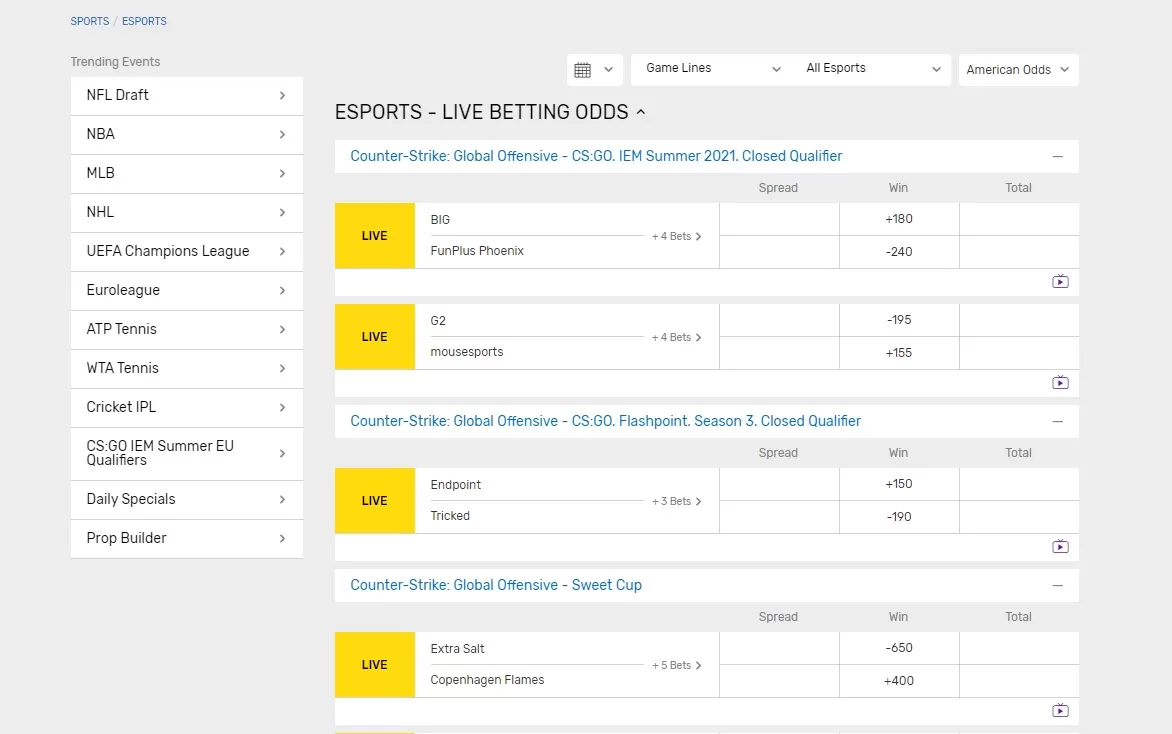The height and width of the screenshot is (734, 1172).
Task: Bet on Extra Salt at -650
Action: [899, 648]
